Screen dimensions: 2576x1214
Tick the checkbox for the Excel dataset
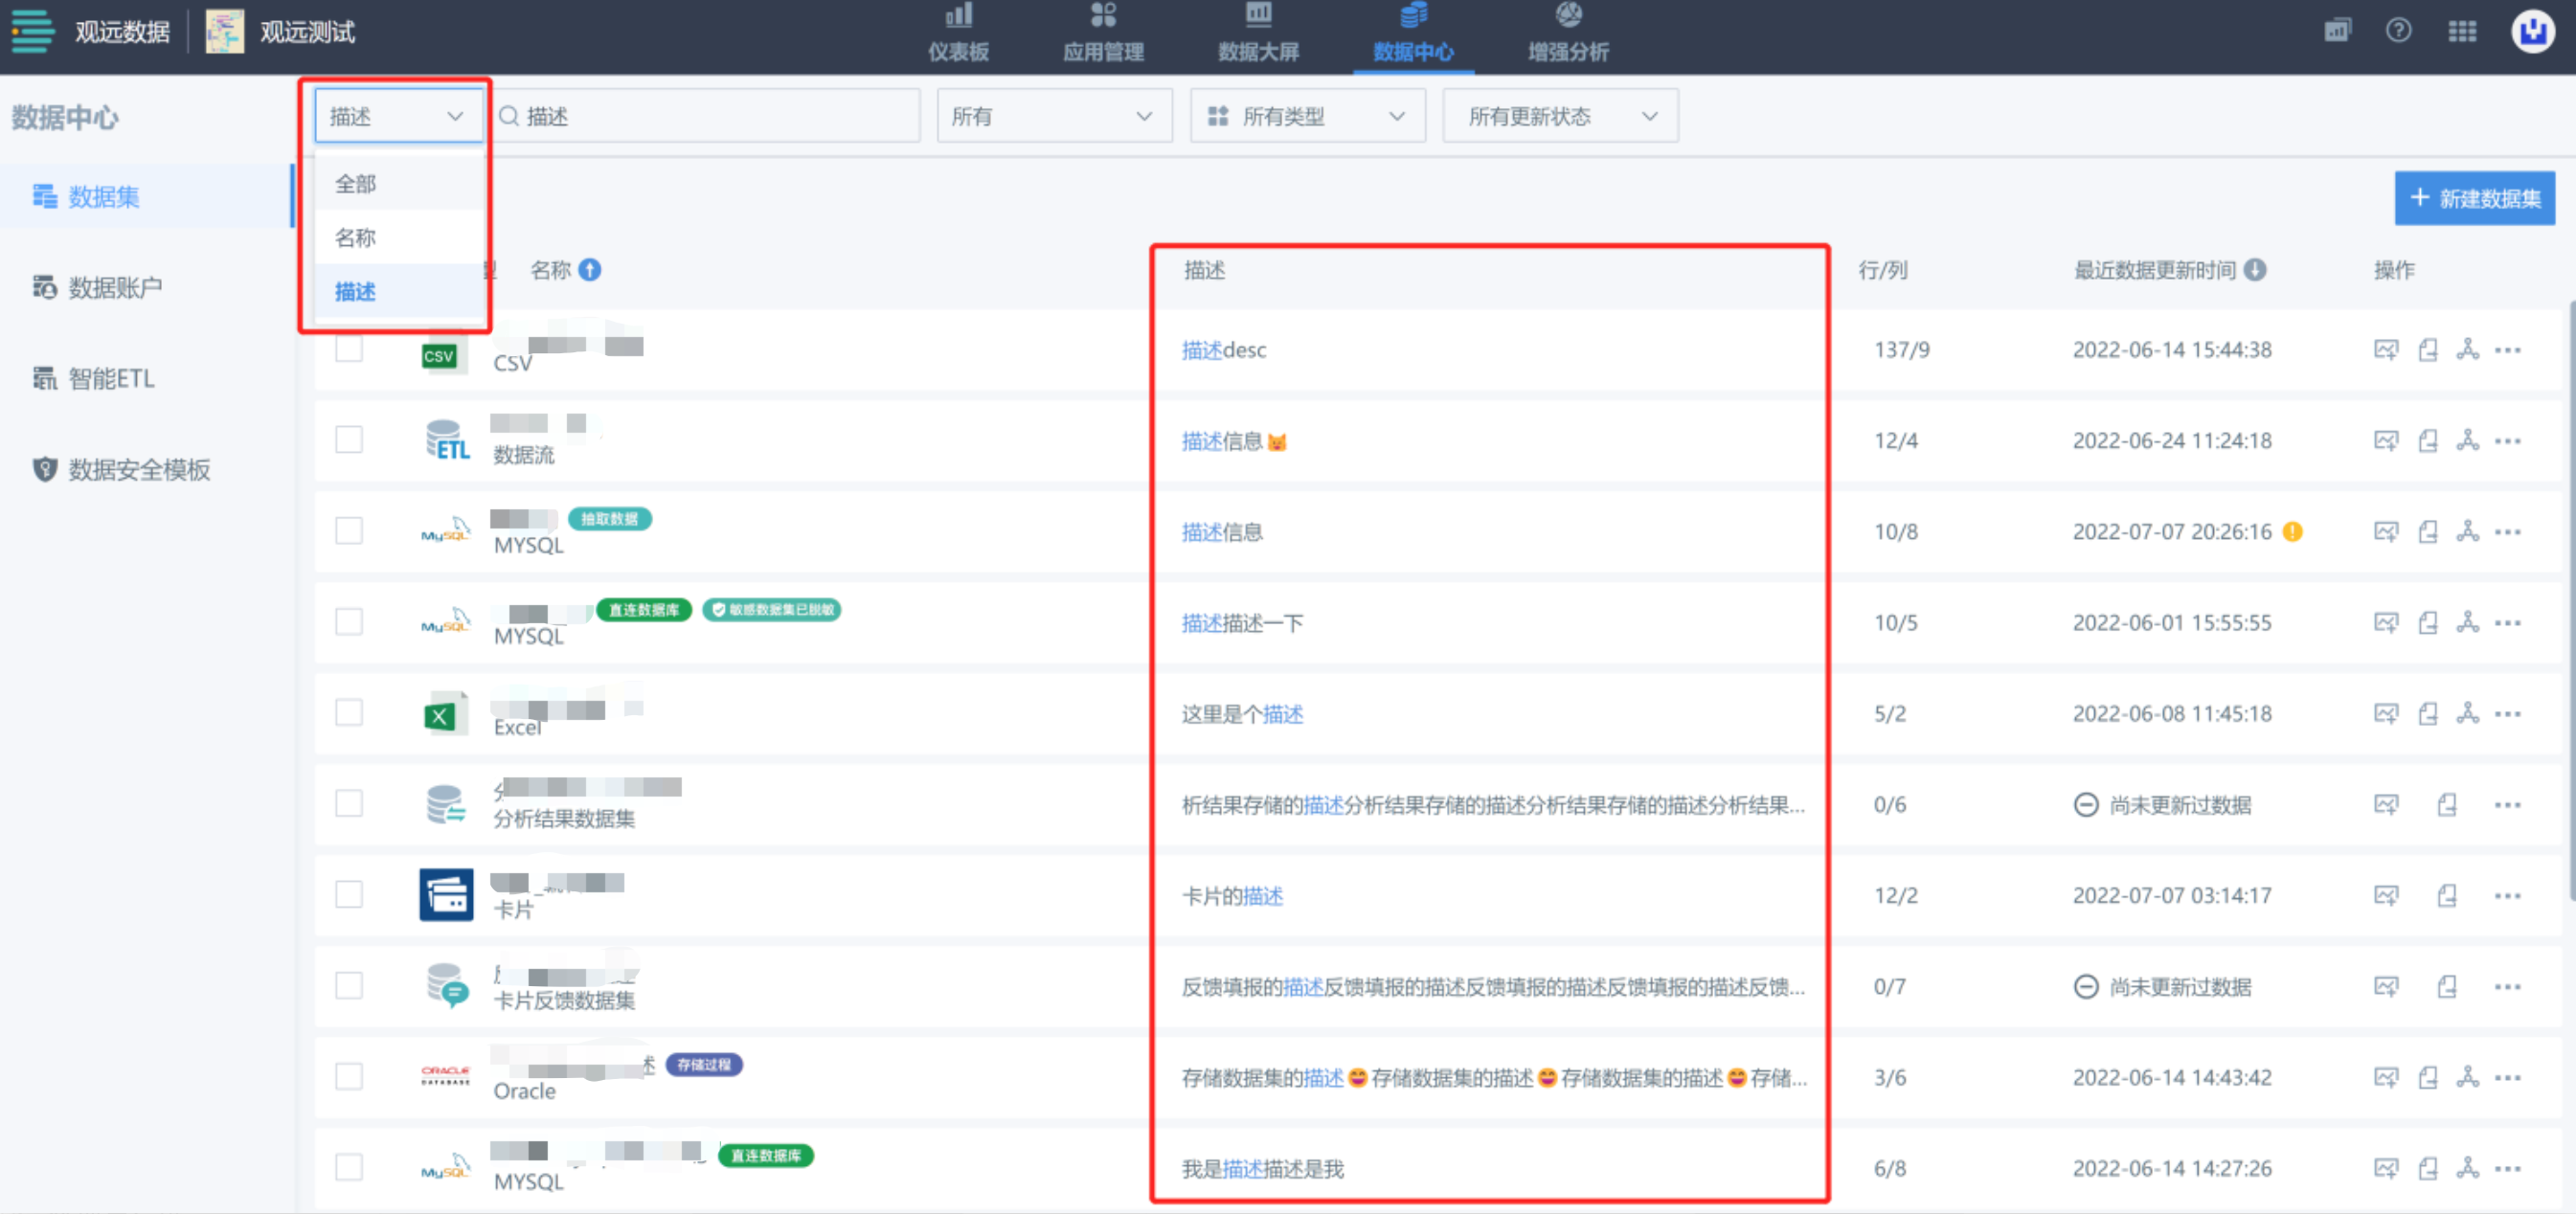pos(349,713)
